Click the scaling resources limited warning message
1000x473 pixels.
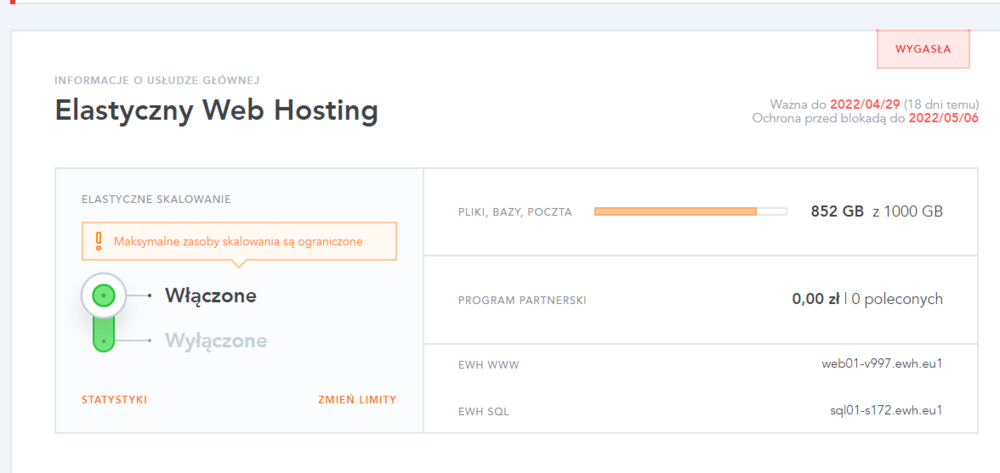click(x=238, y=241)
